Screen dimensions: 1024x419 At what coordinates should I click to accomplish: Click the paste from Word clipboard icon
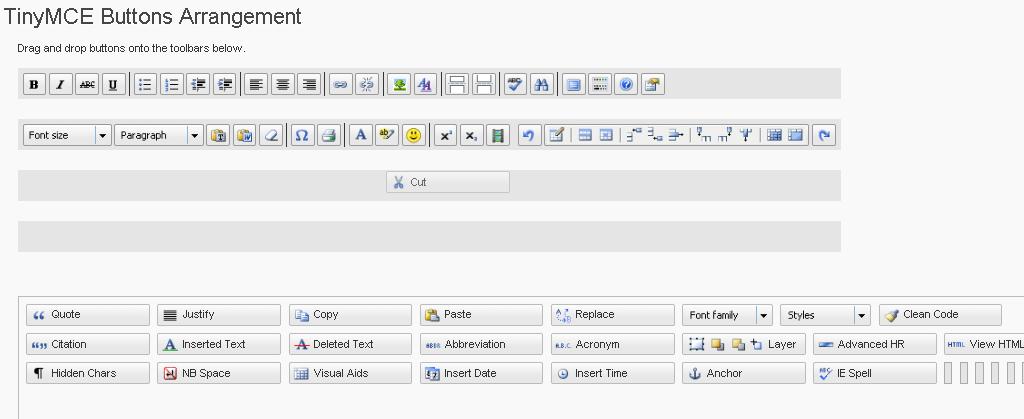pyautogui.click(x=245, y=135)
